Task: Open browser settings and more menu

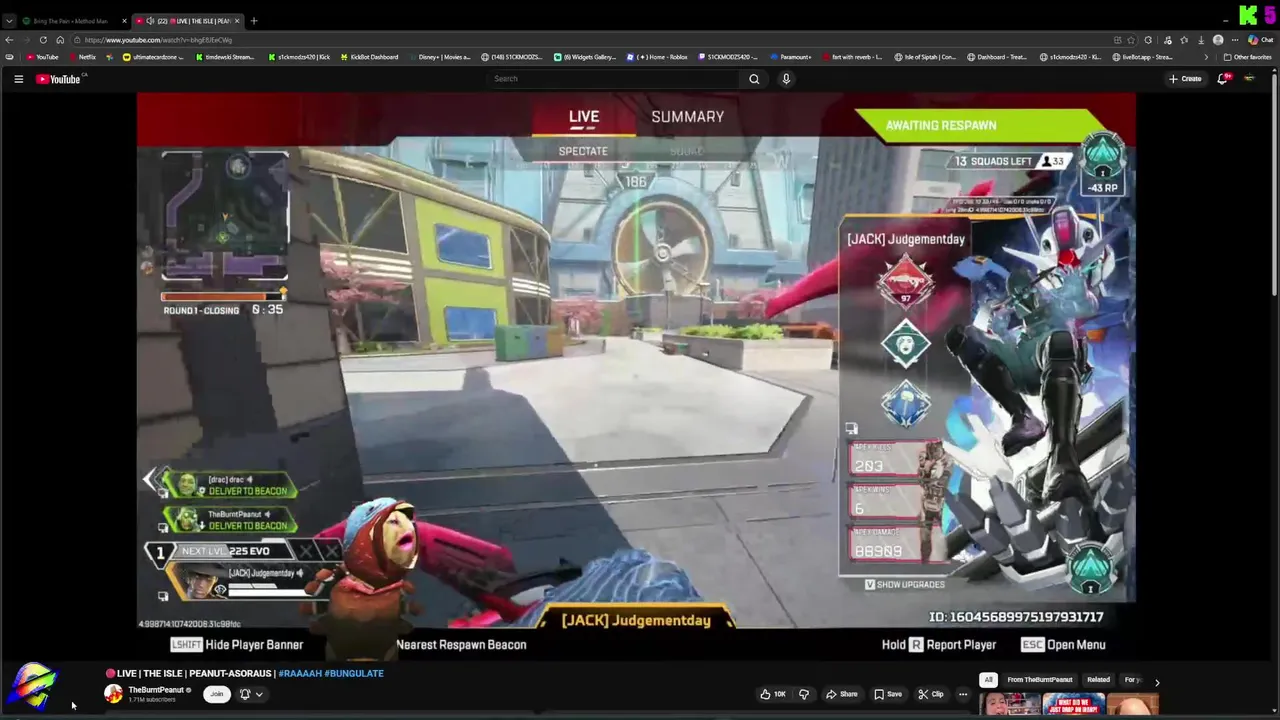Action: point(1235,40)
